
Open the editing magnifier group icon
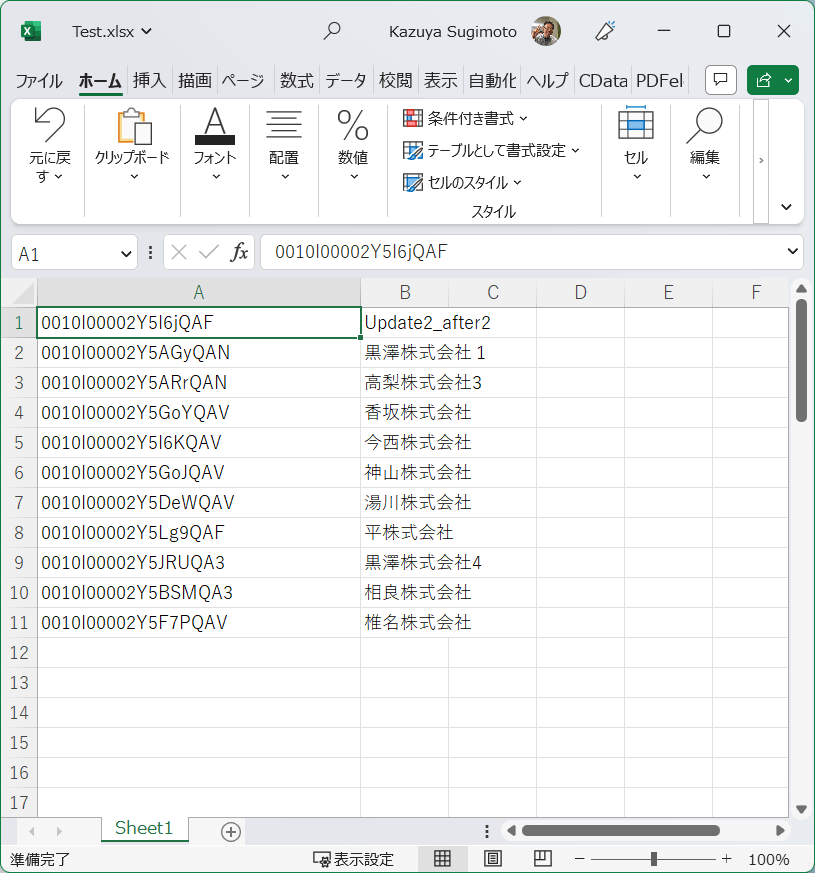[704, 125]
